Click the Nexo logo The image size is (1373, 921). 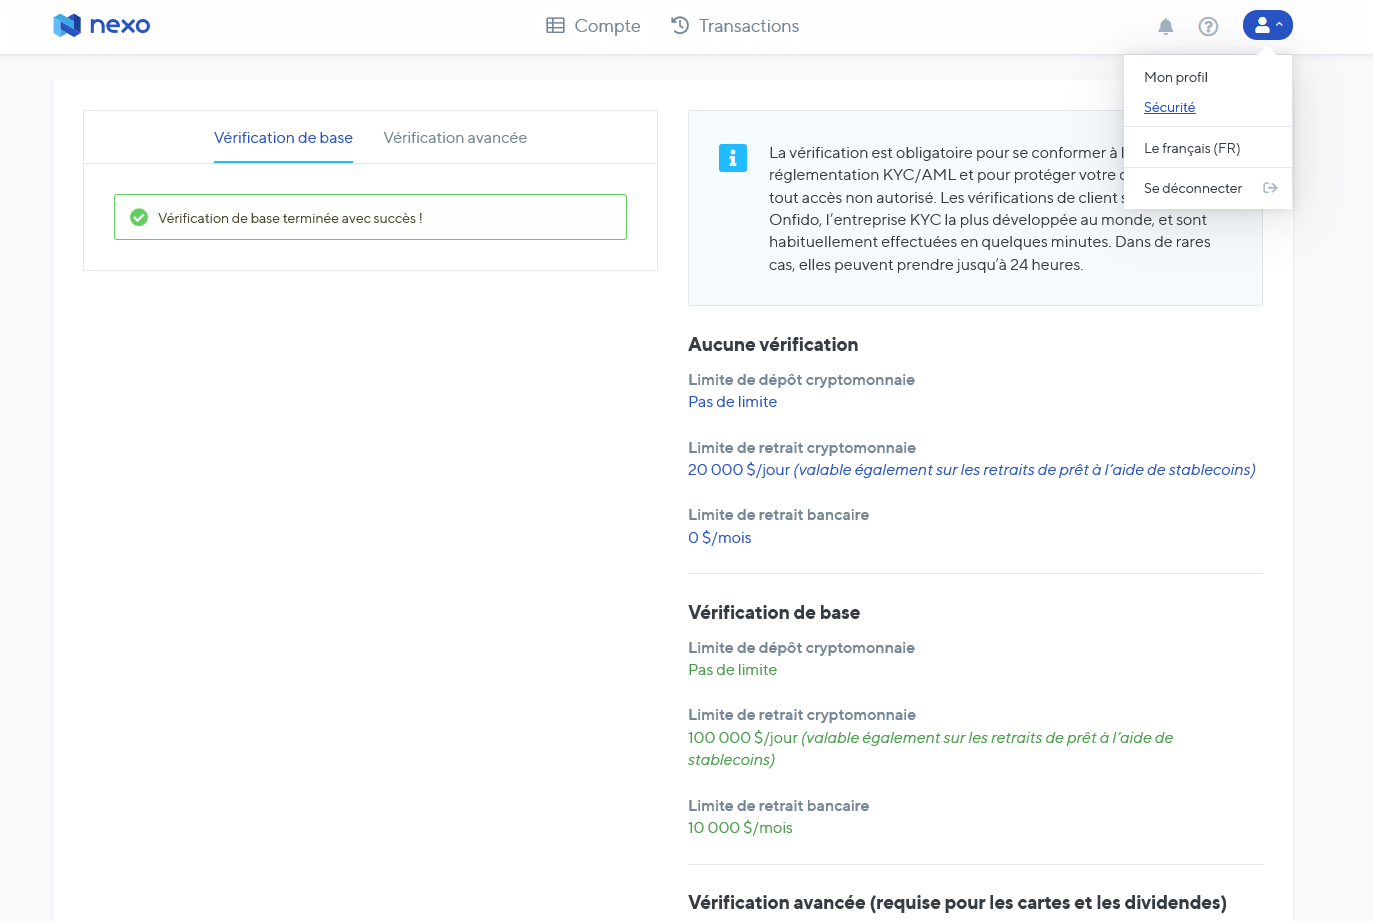100,26
